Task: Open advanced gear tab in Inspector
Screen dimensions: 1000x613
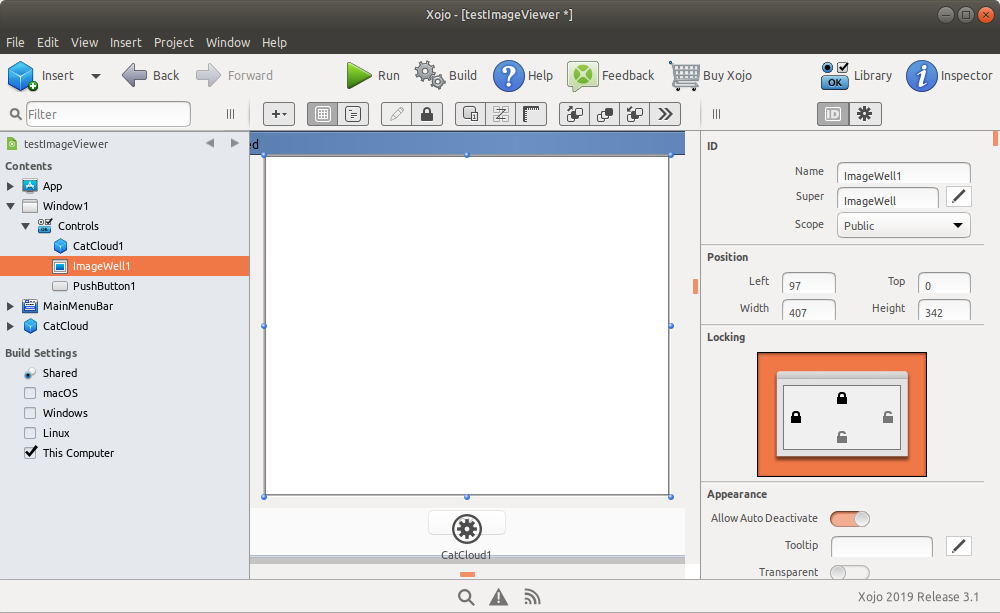Action: (865, 114)
